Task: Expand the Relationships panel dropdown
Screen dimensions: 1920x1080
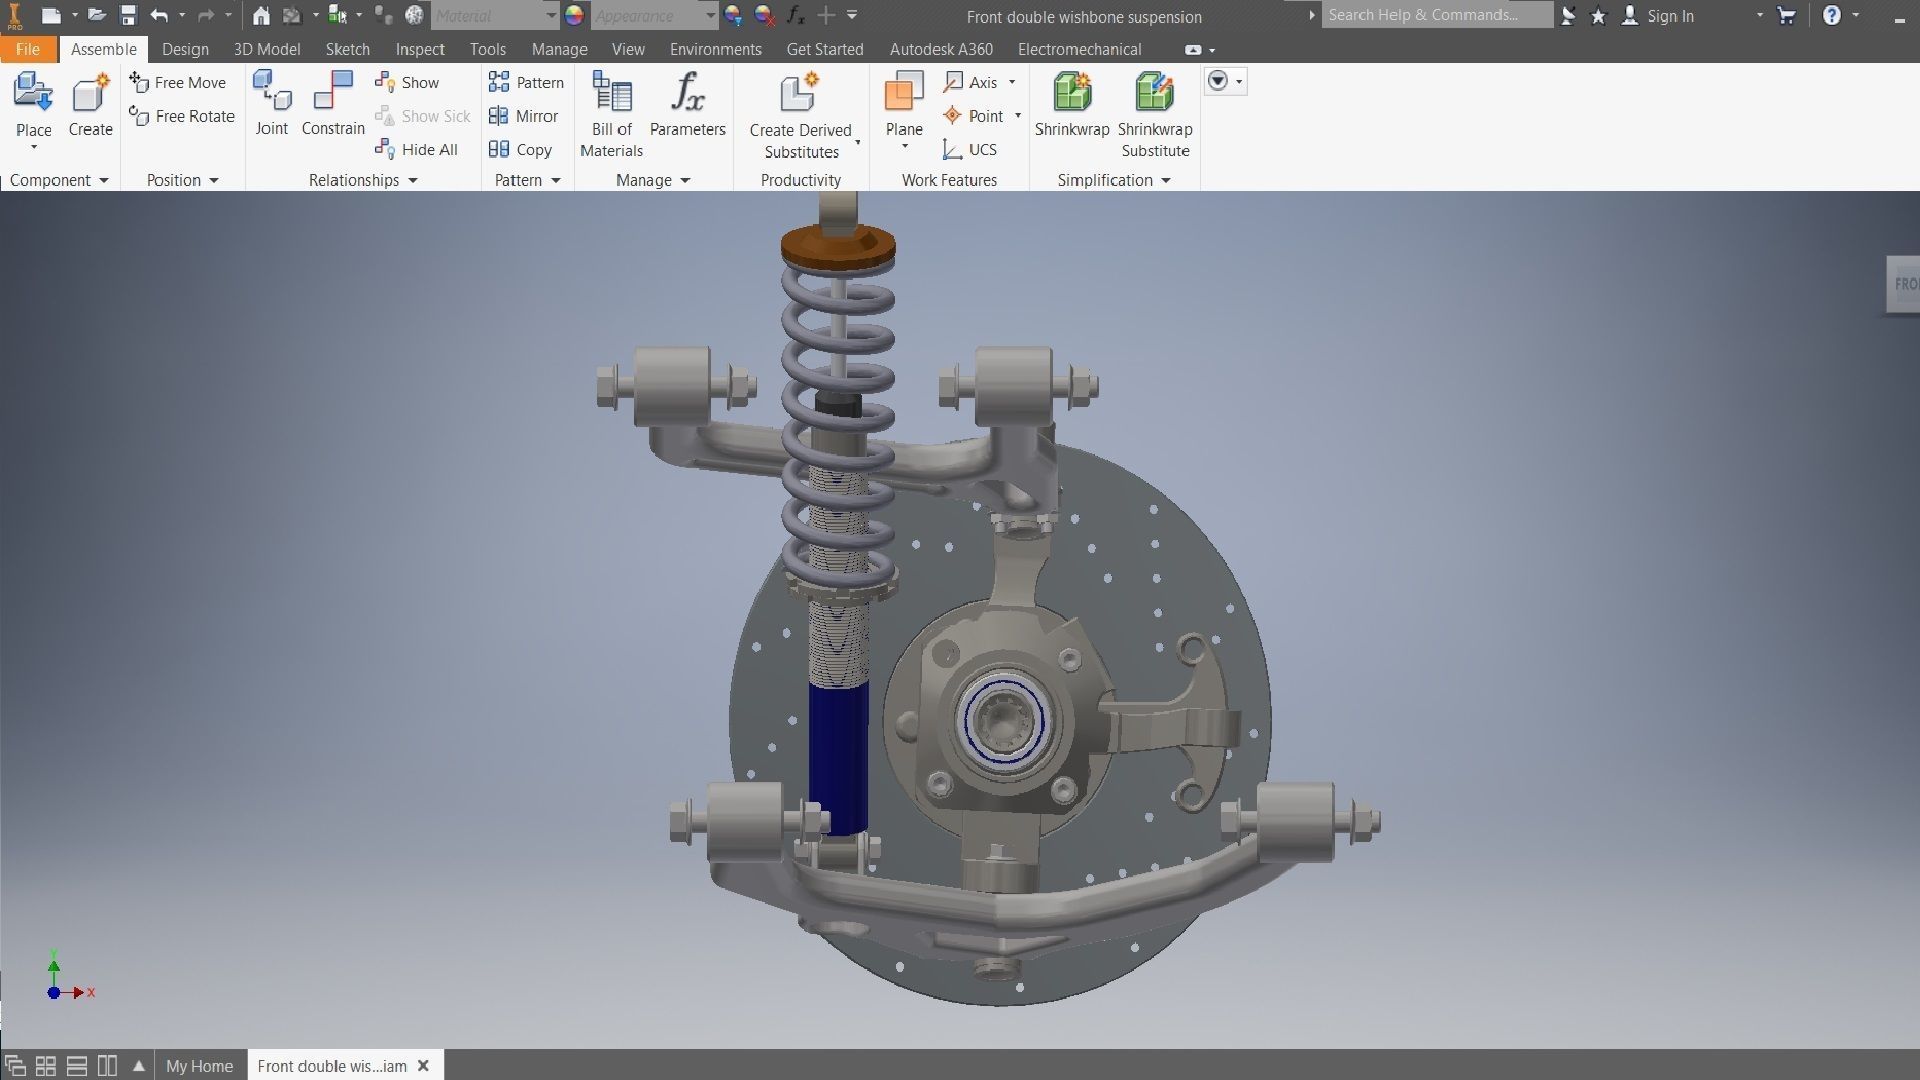Action: tap(413, 180)
